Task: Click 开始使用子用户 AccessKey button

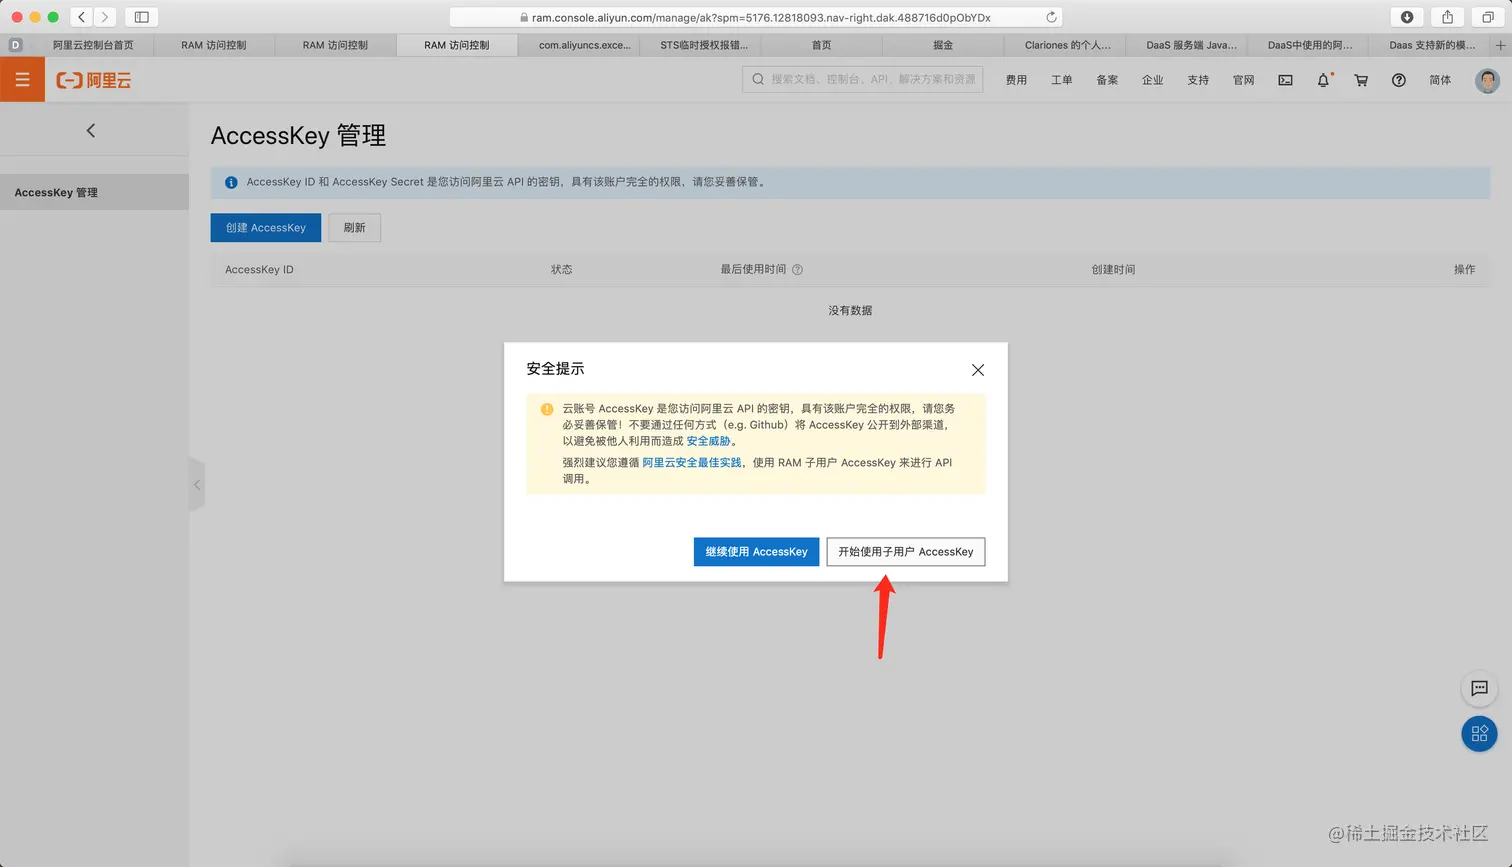Action: pyautogui.click(x=906, y=552)
